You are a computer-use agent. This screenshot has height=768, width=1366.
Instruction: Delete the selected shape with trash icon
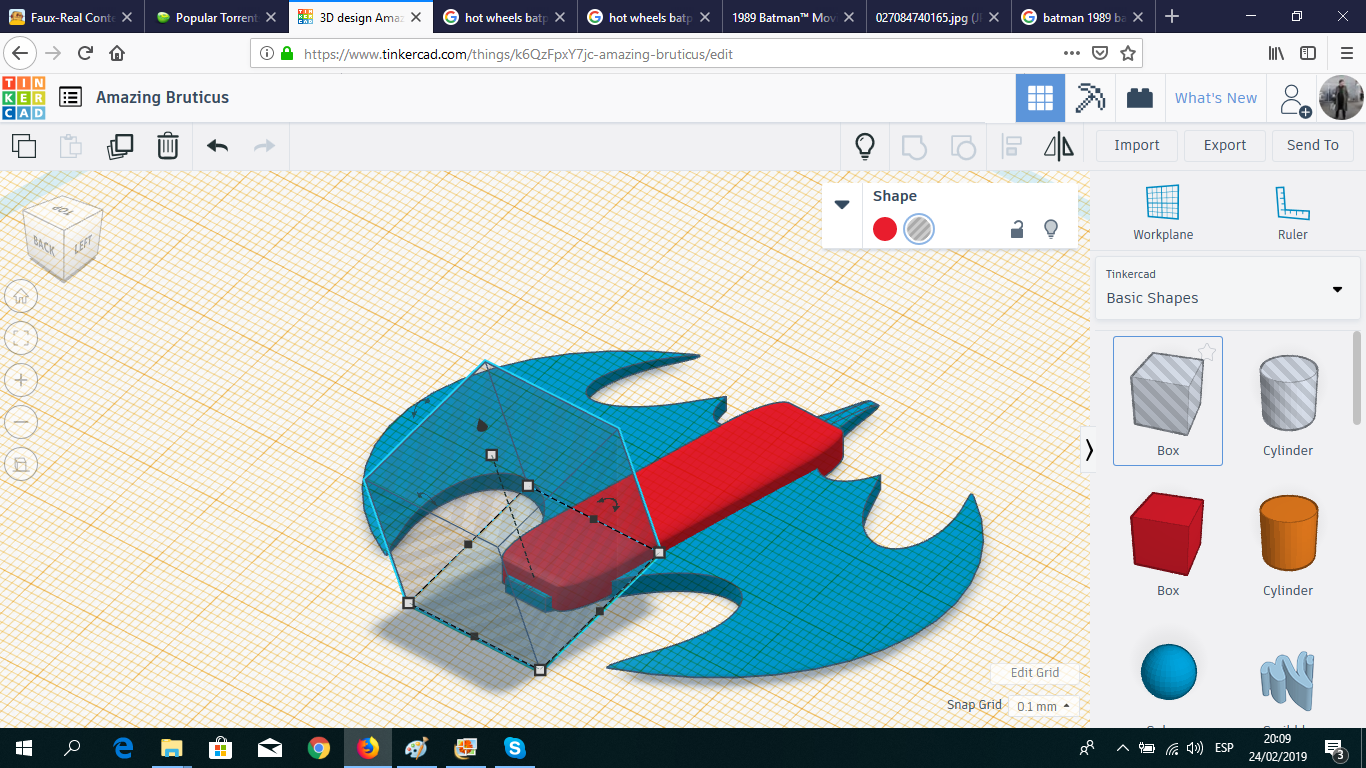[168, 146]
